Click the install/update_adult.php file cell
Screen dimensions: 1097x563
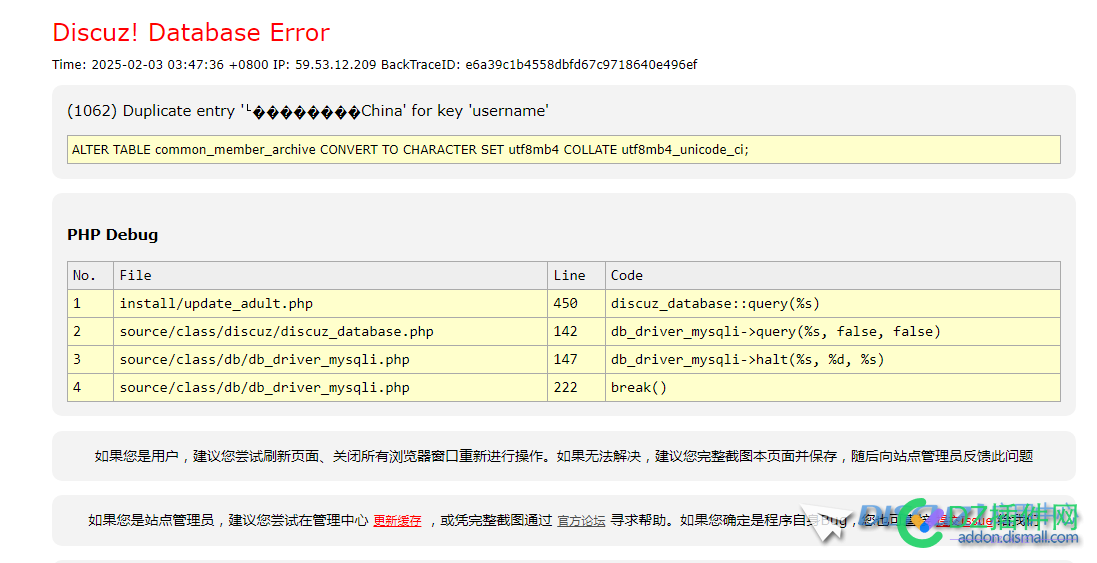click(330, 304)
